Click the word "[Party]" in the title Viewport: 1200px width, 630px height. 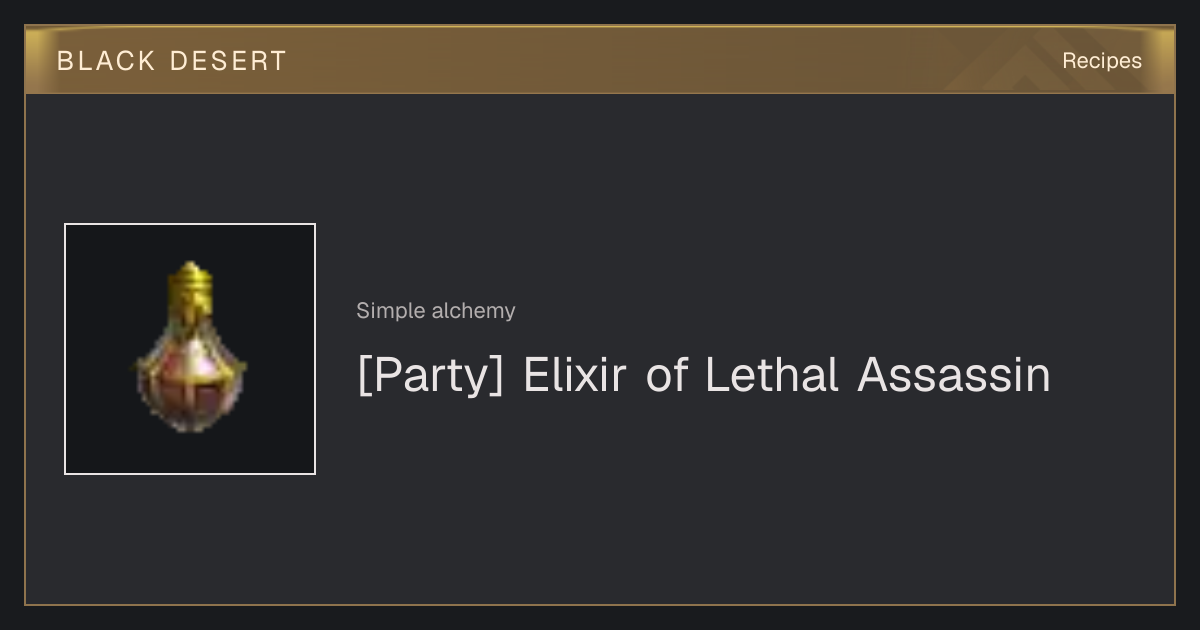coord(431,376)
